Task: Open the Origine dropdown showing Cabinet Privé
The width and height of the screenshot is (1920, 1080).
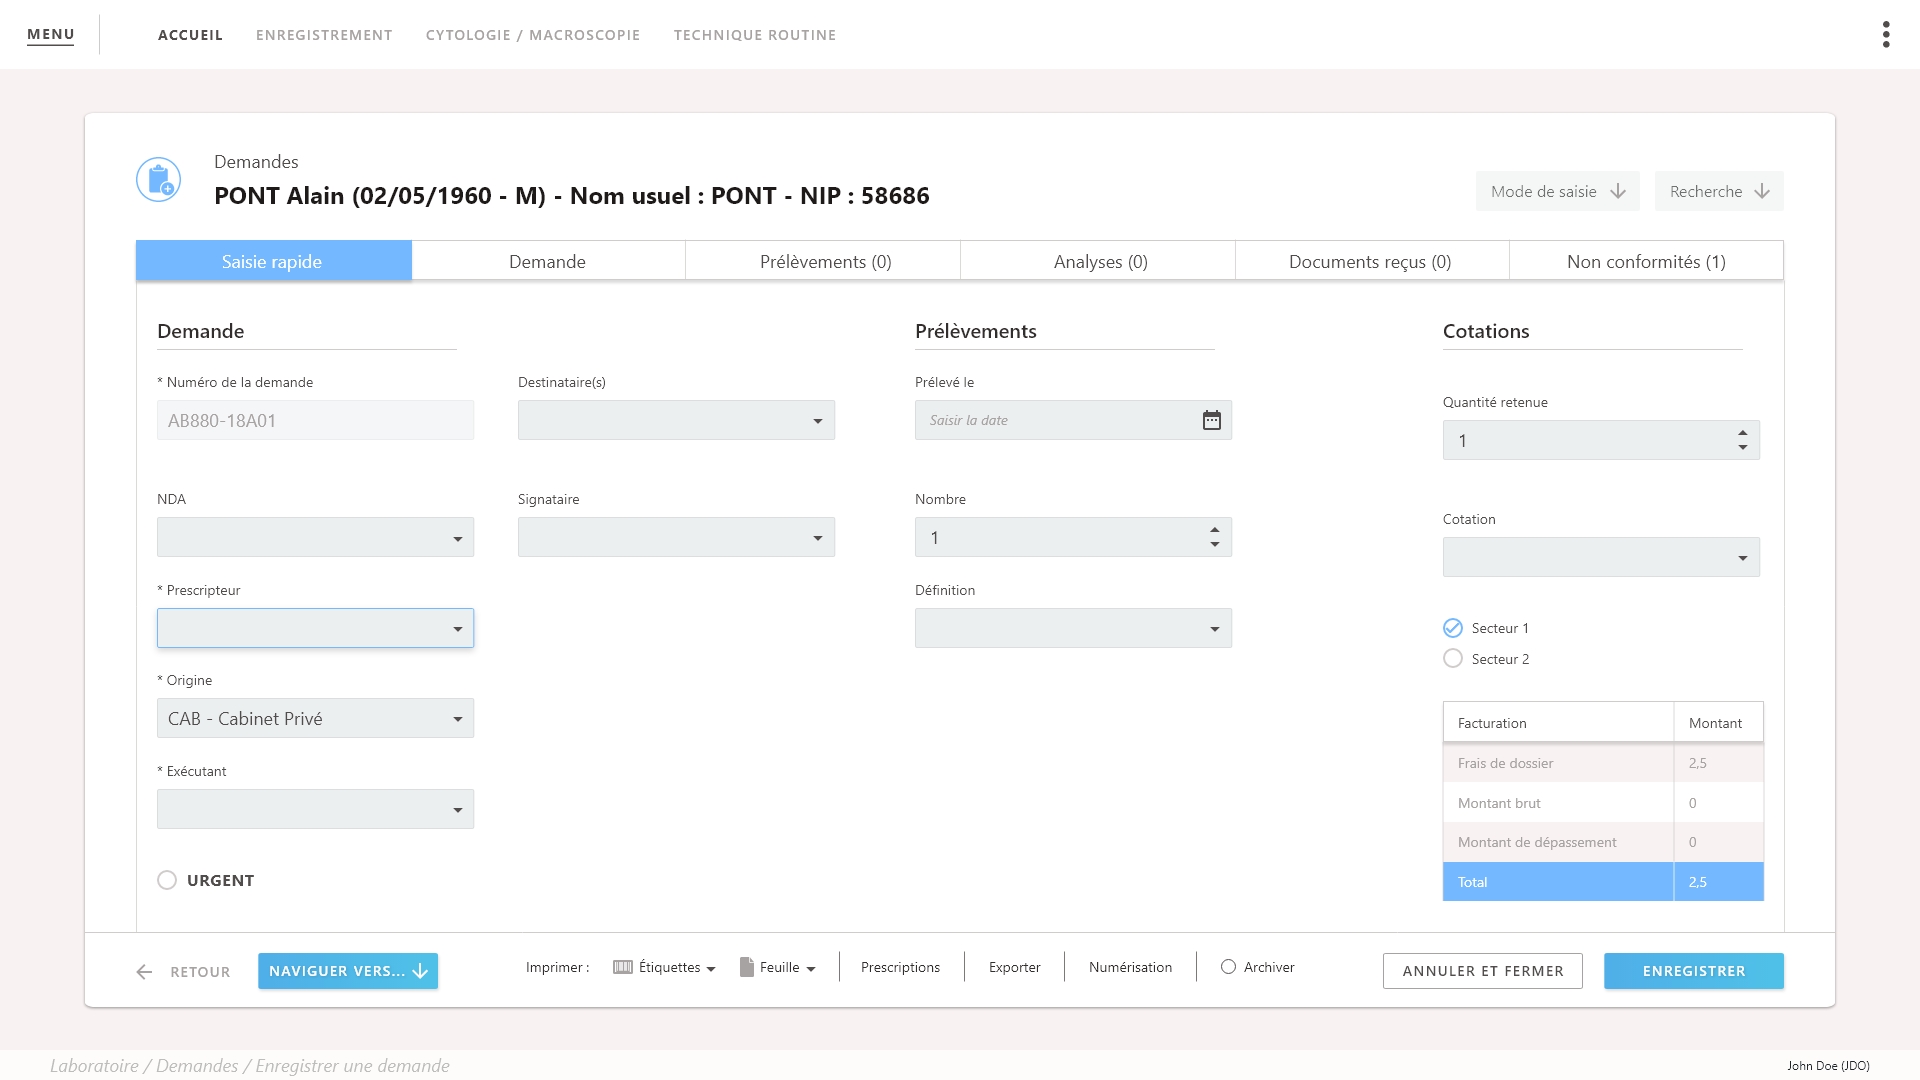Action: pyautogui.click(x=315, y=718)
